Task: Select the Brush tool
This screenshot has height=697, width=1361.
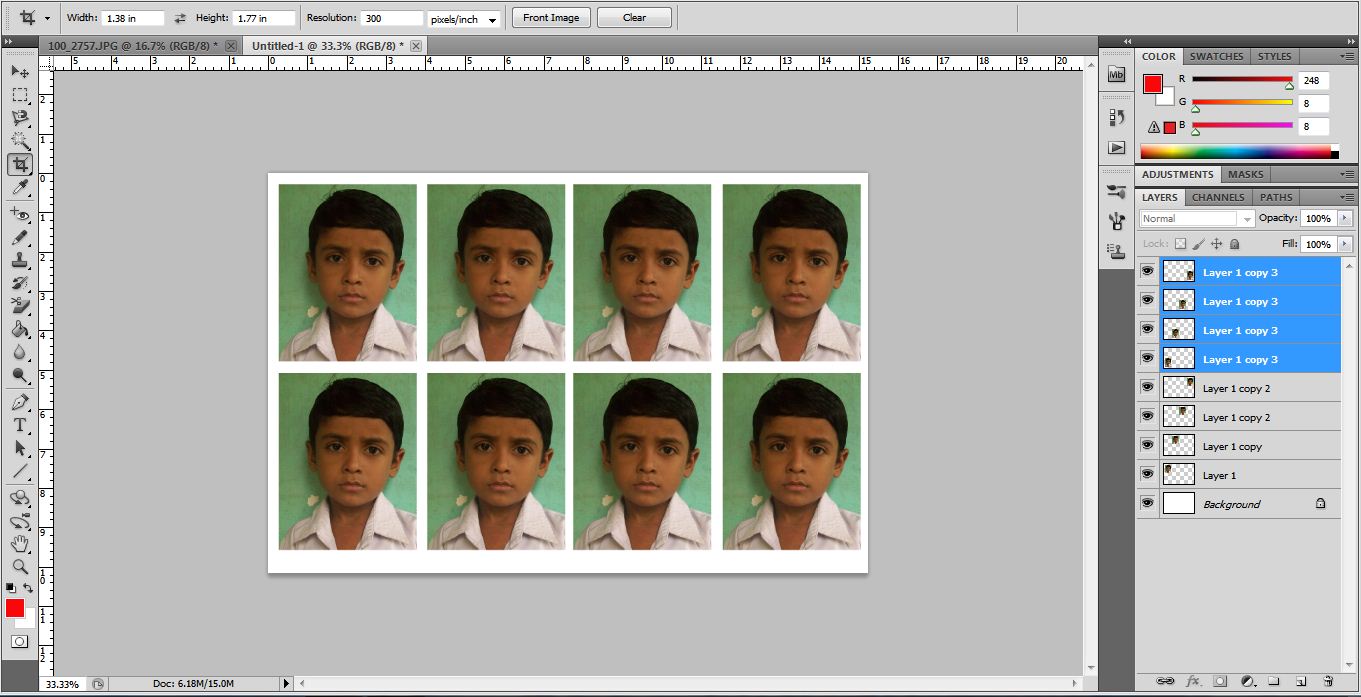Action: tap(19, 237)
